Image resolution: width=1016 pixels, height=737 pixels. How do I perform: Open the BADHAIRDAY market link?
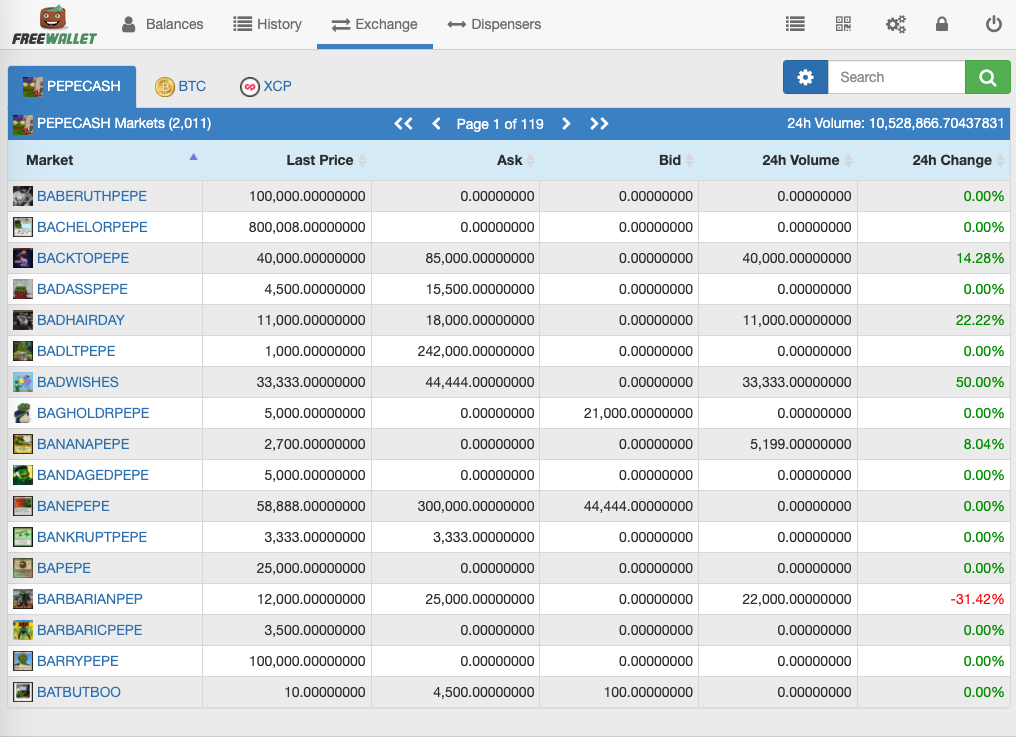coord(81,320)
